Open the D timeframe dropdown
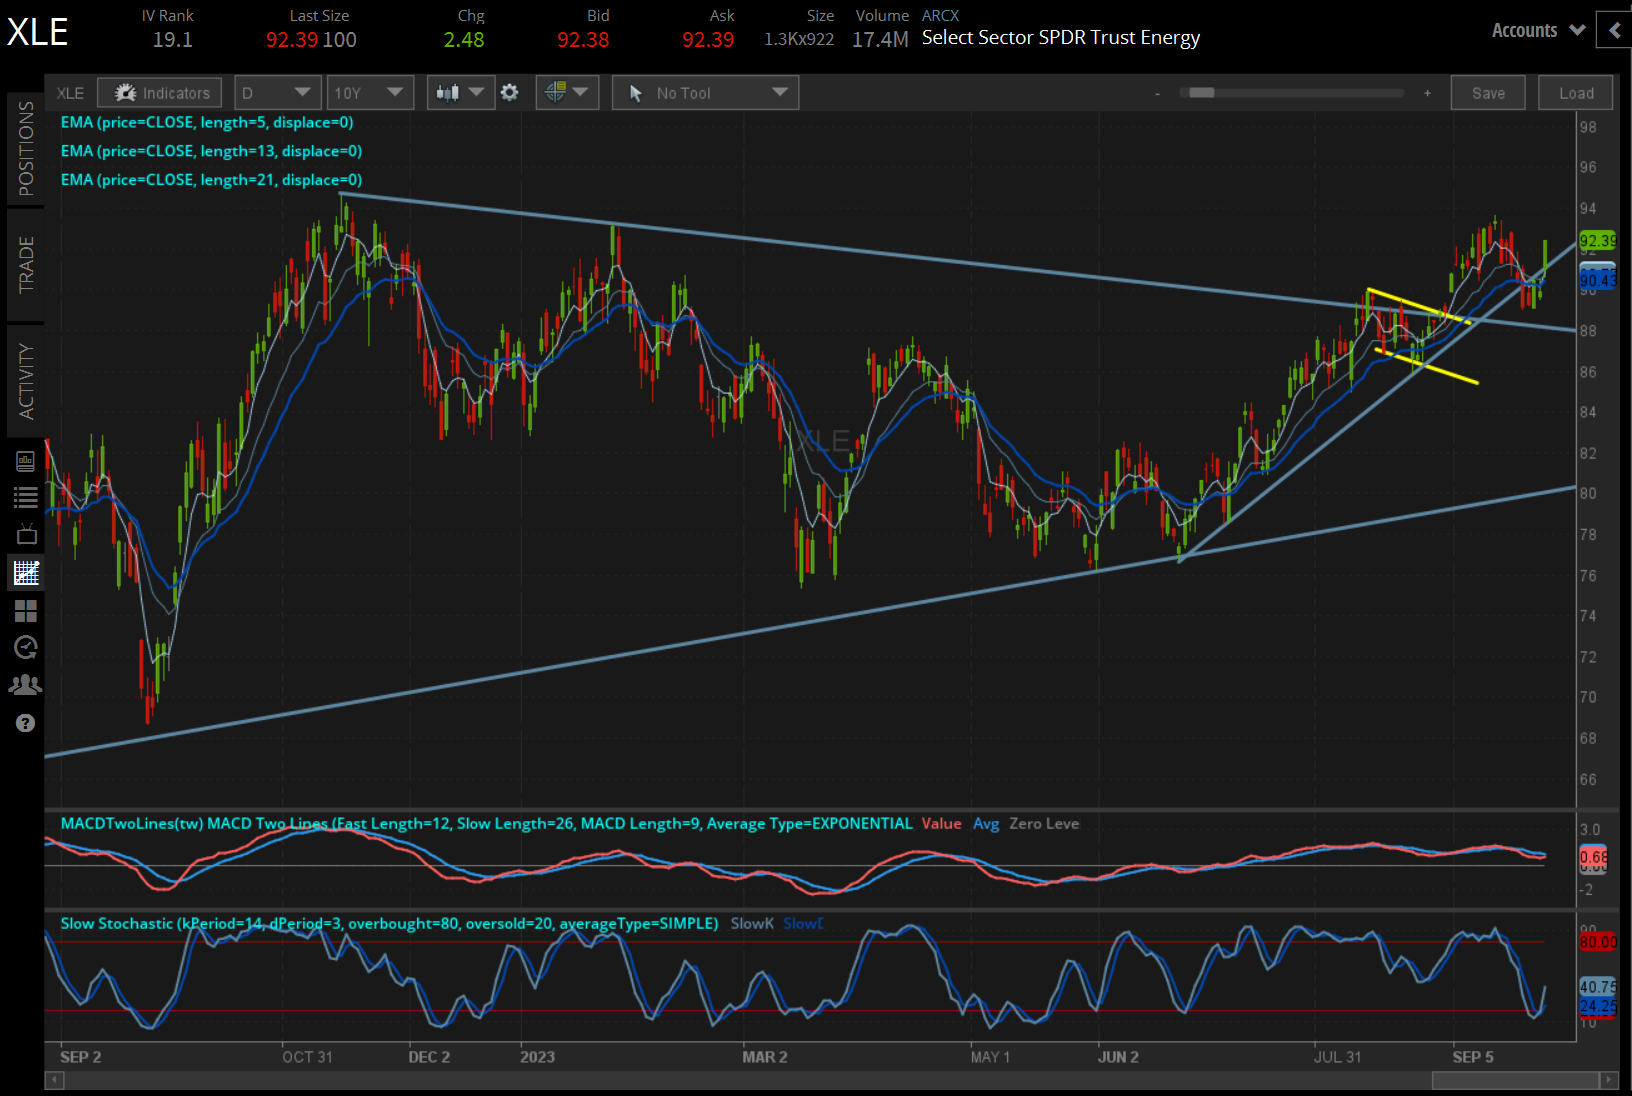1632x1096 pixels. (x=277, y=92)
